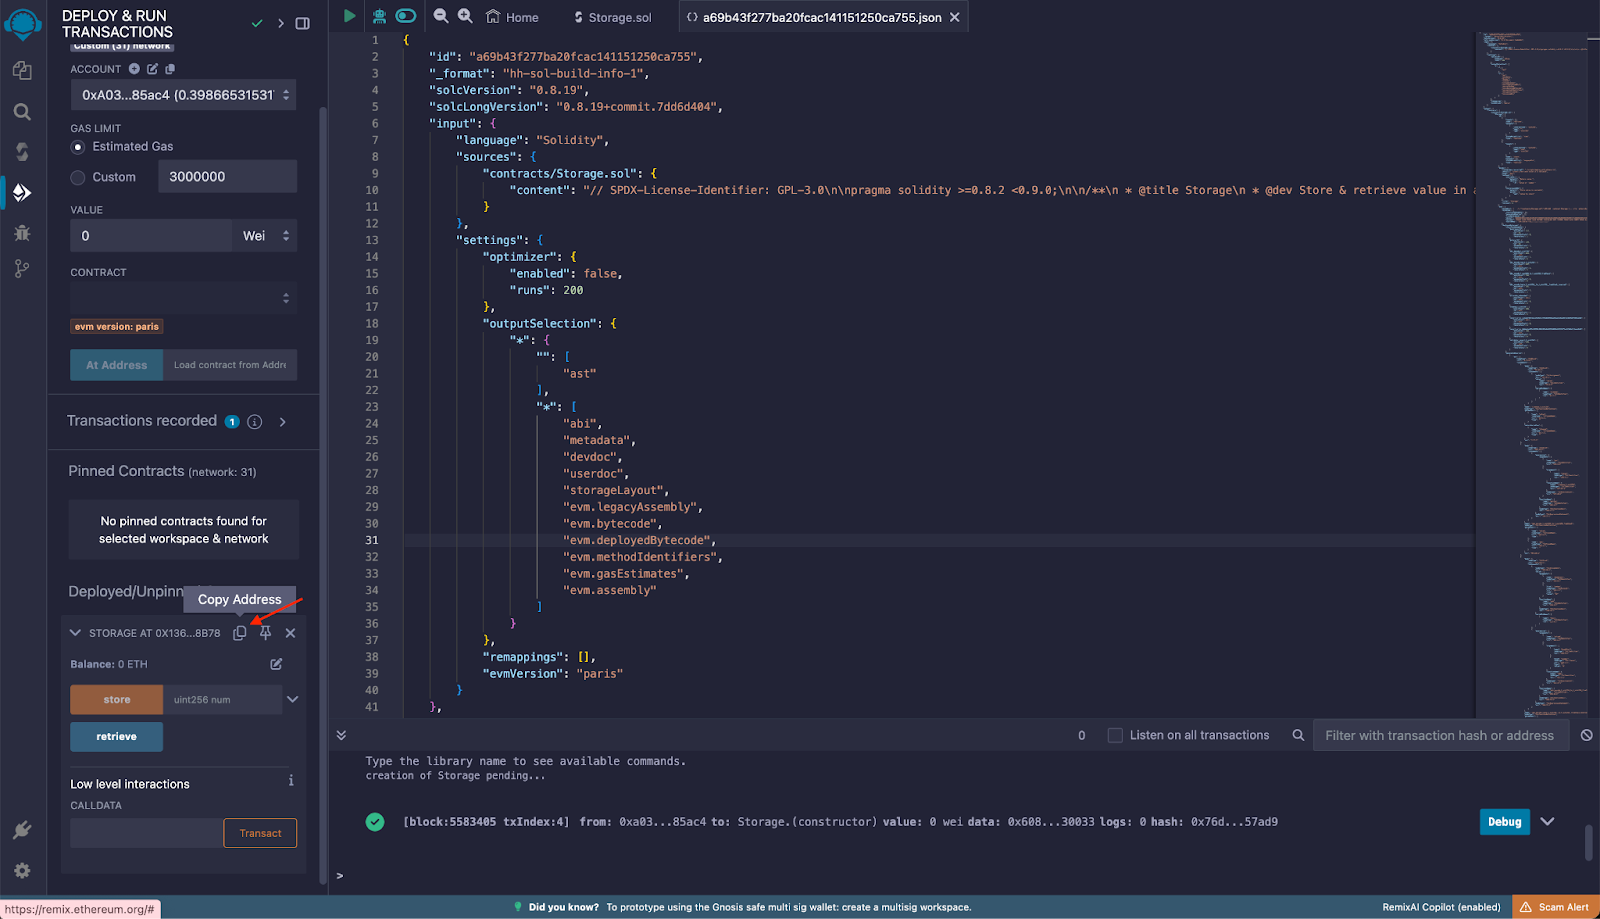Click the Debug button for the transaction
The width and height of the screenshot is (1600, 919).
coord(1504,822)
